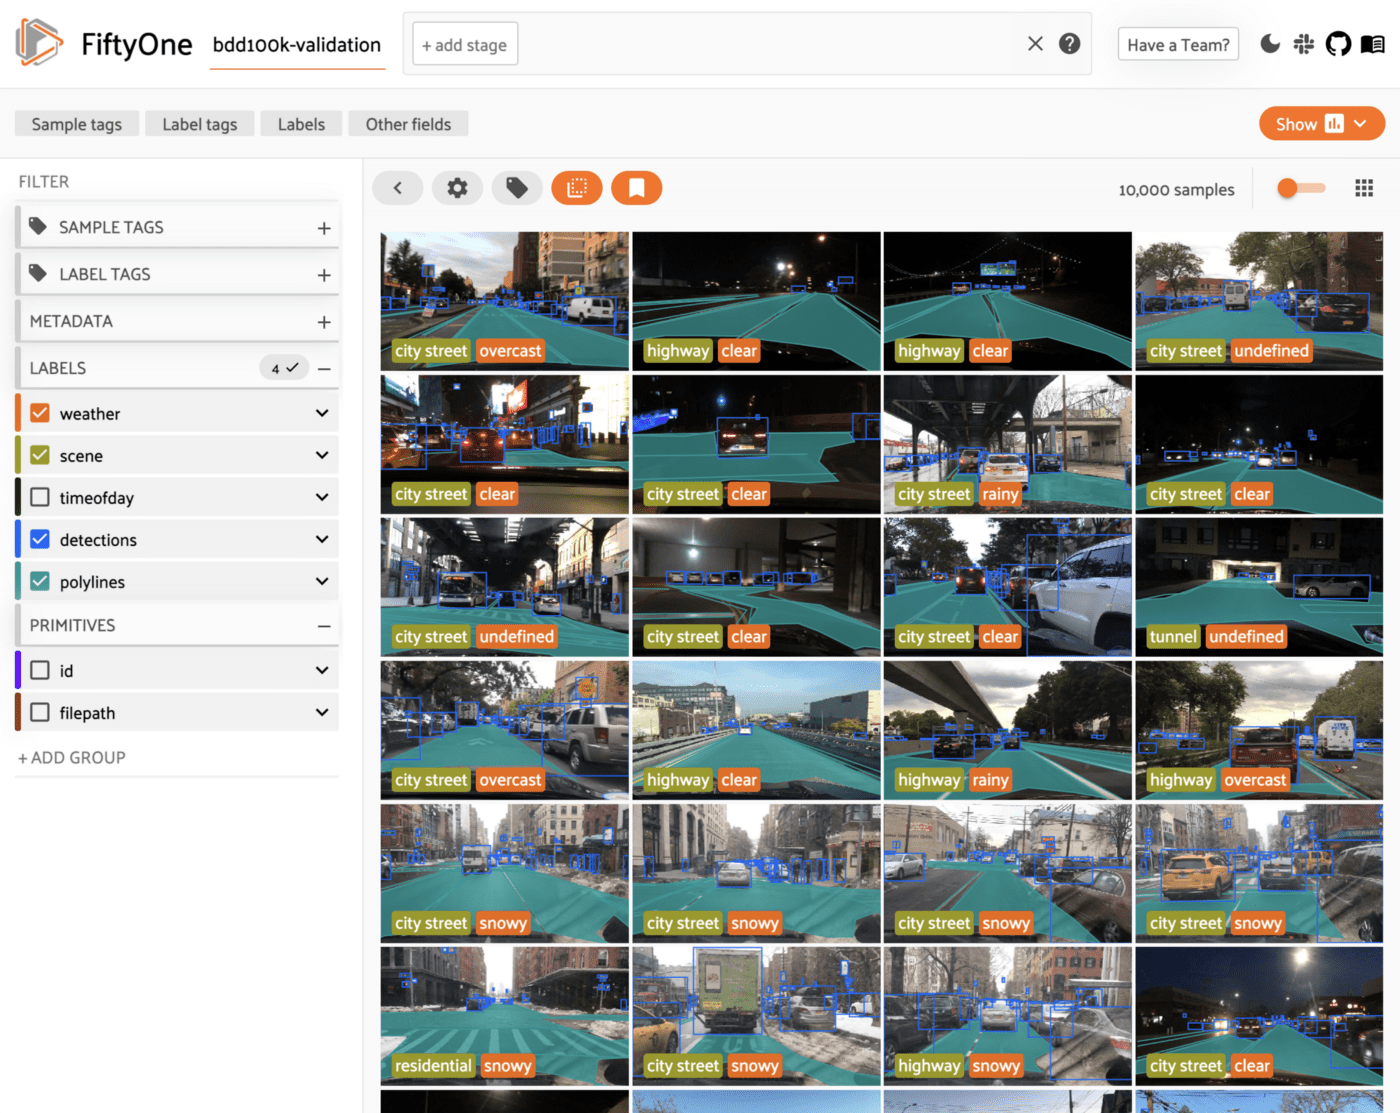The image size is (1400, 1113).
Task: Expand the filepath filter chevron
Action: pyautogui.click(x=322, y=712)
